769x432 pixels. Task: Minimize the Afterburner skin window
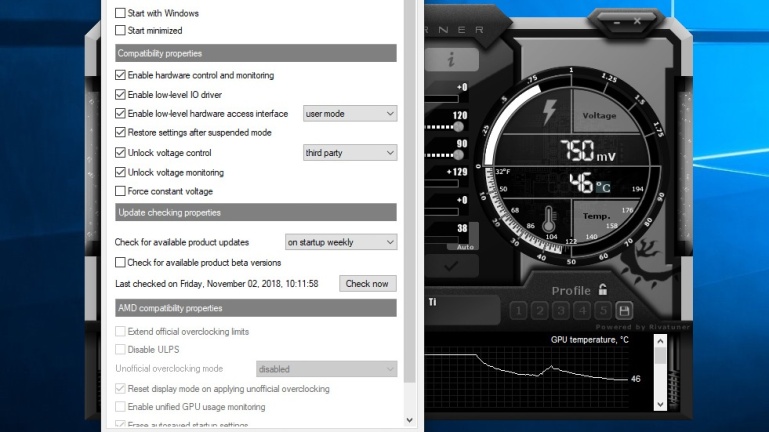click(x=616, y=22)
